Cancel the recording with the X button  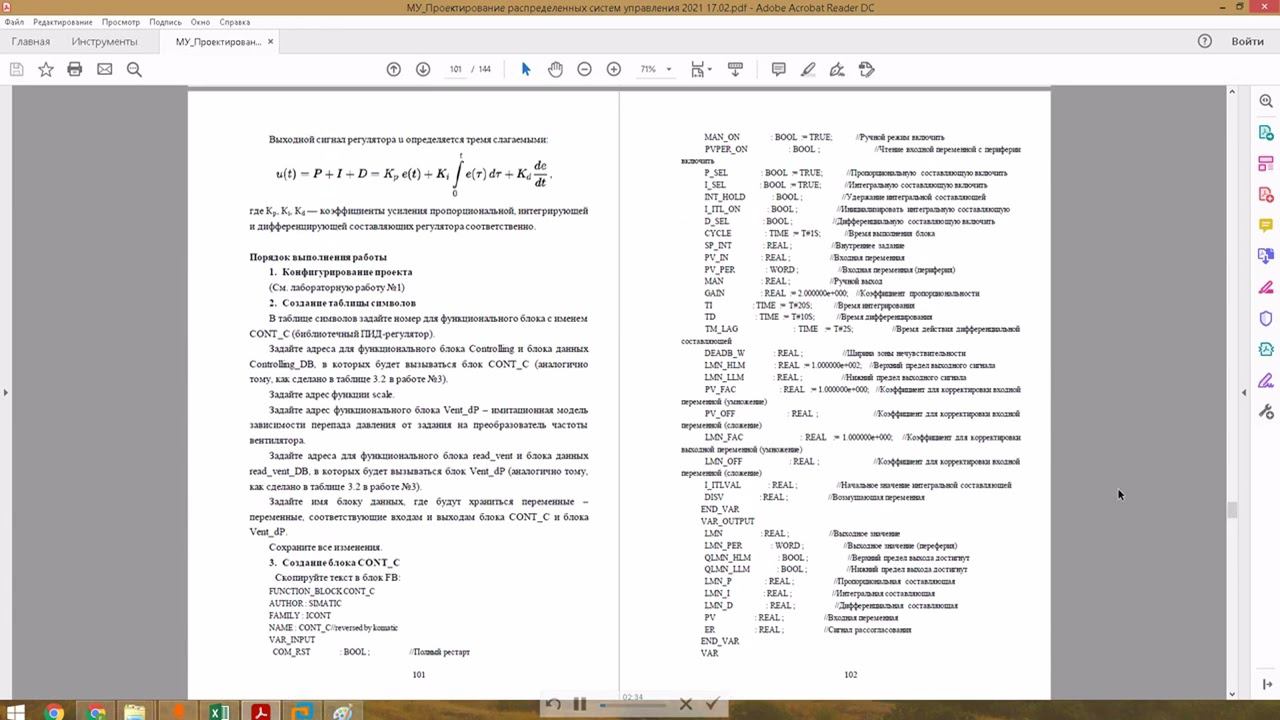coord(686,705)
